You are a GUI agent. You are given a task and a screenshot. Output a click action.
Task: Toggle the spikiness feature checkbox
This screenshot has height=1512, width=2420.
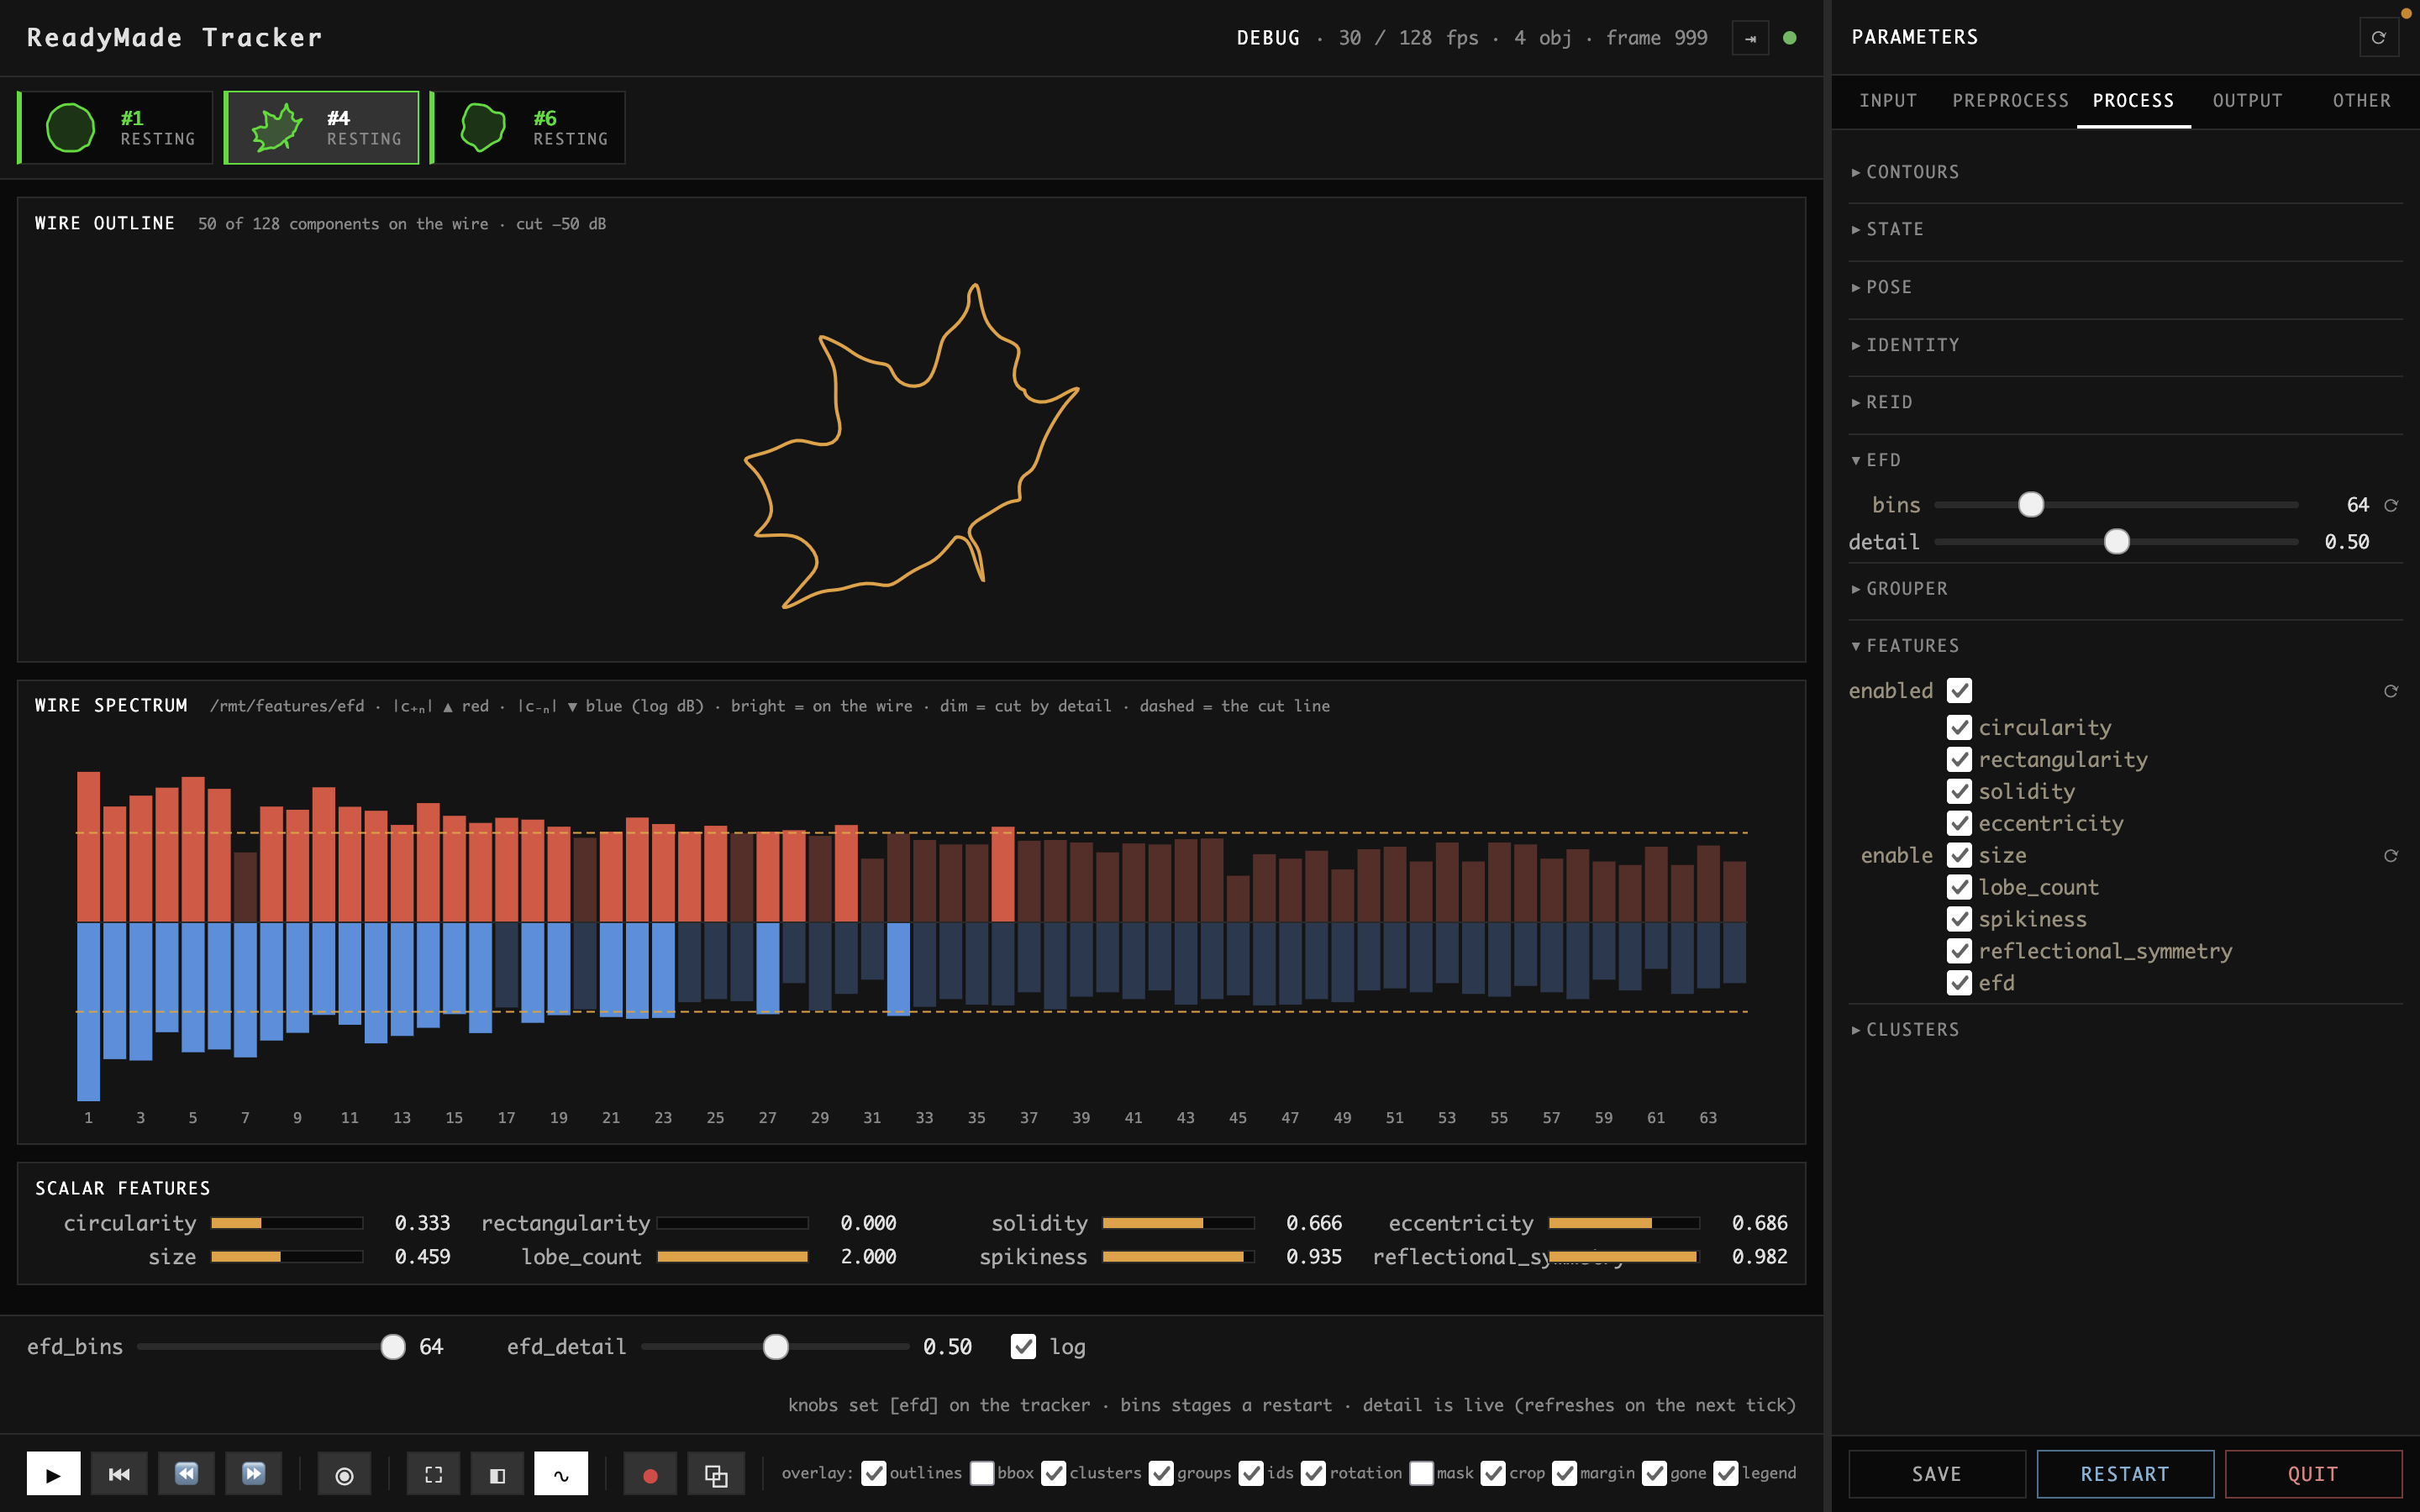pos(1959,920)
